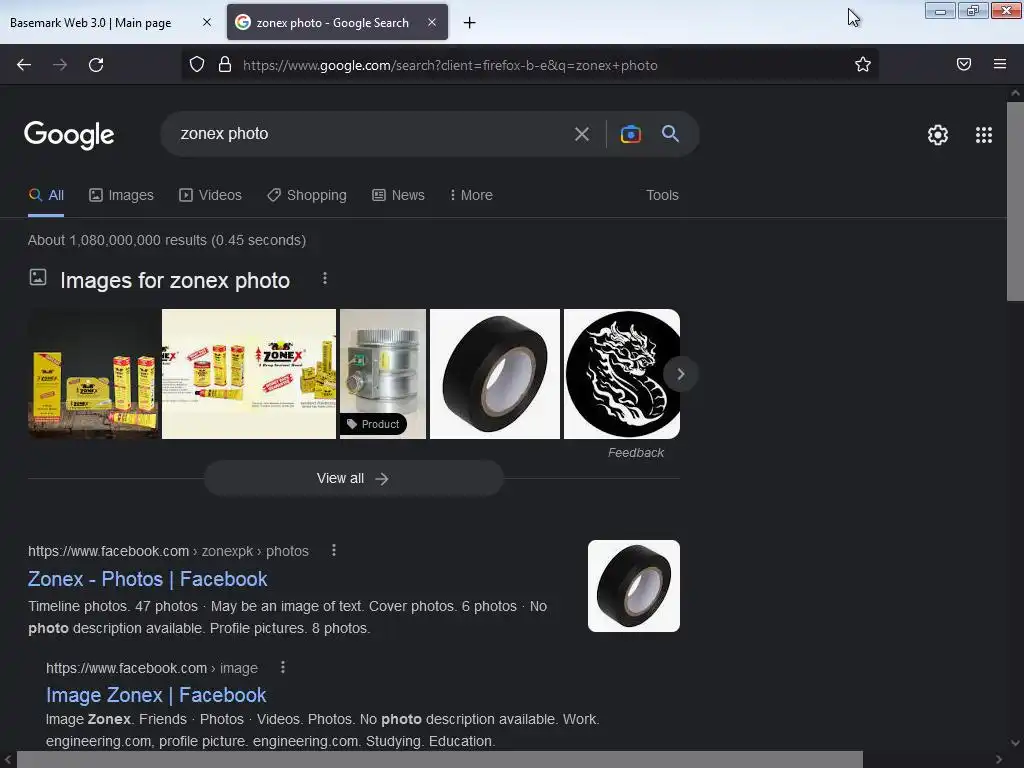
Task: Open options dots beside facebook.com image URL
Action: point(283,667)
